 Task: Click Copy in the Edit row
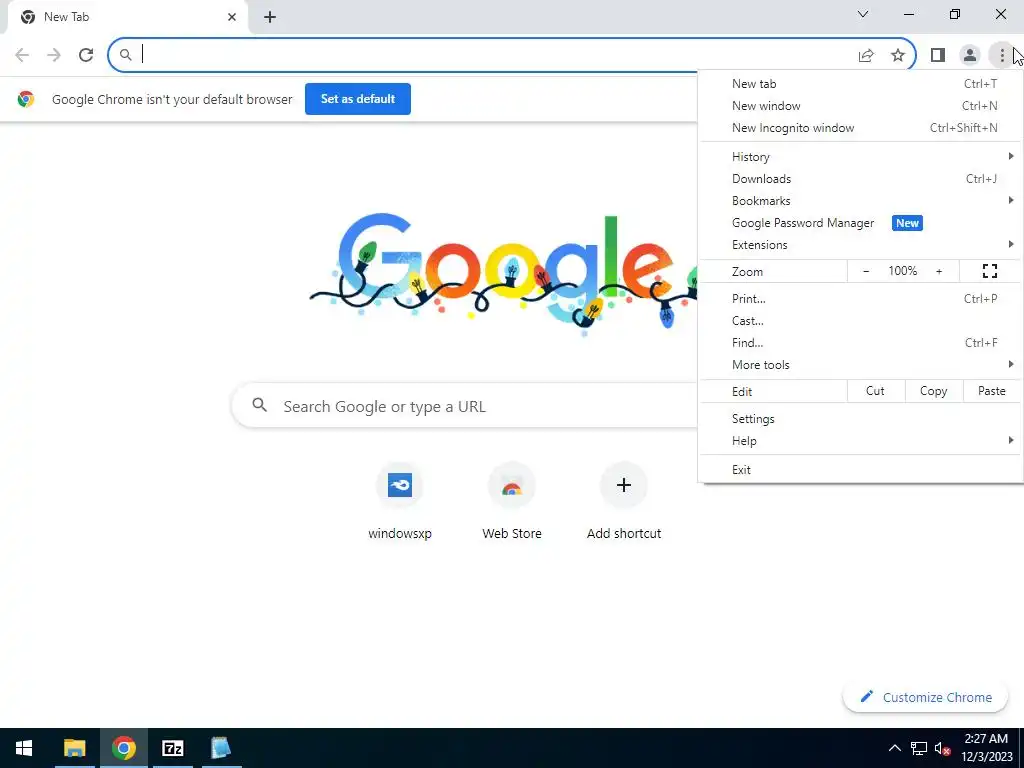pos(934,391)
